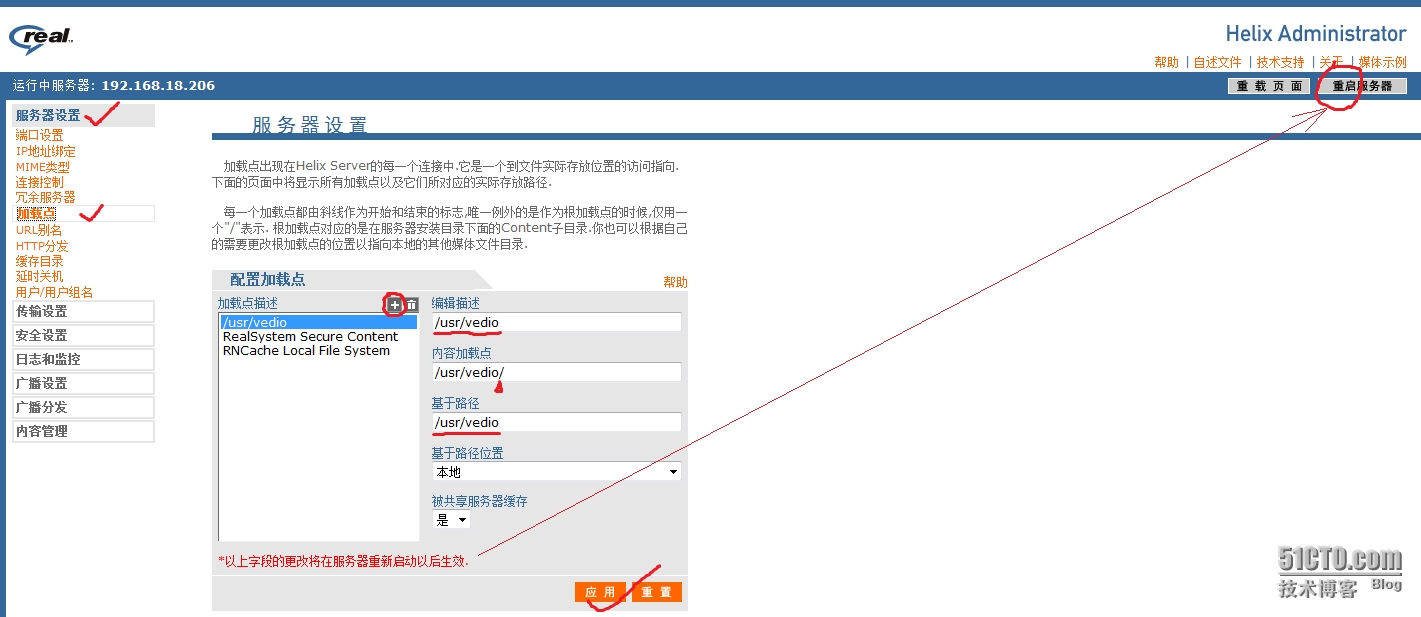Select RNCache Local File System in the list
The width and height of the screenshot is (1421, 617).
pos(306,350)
